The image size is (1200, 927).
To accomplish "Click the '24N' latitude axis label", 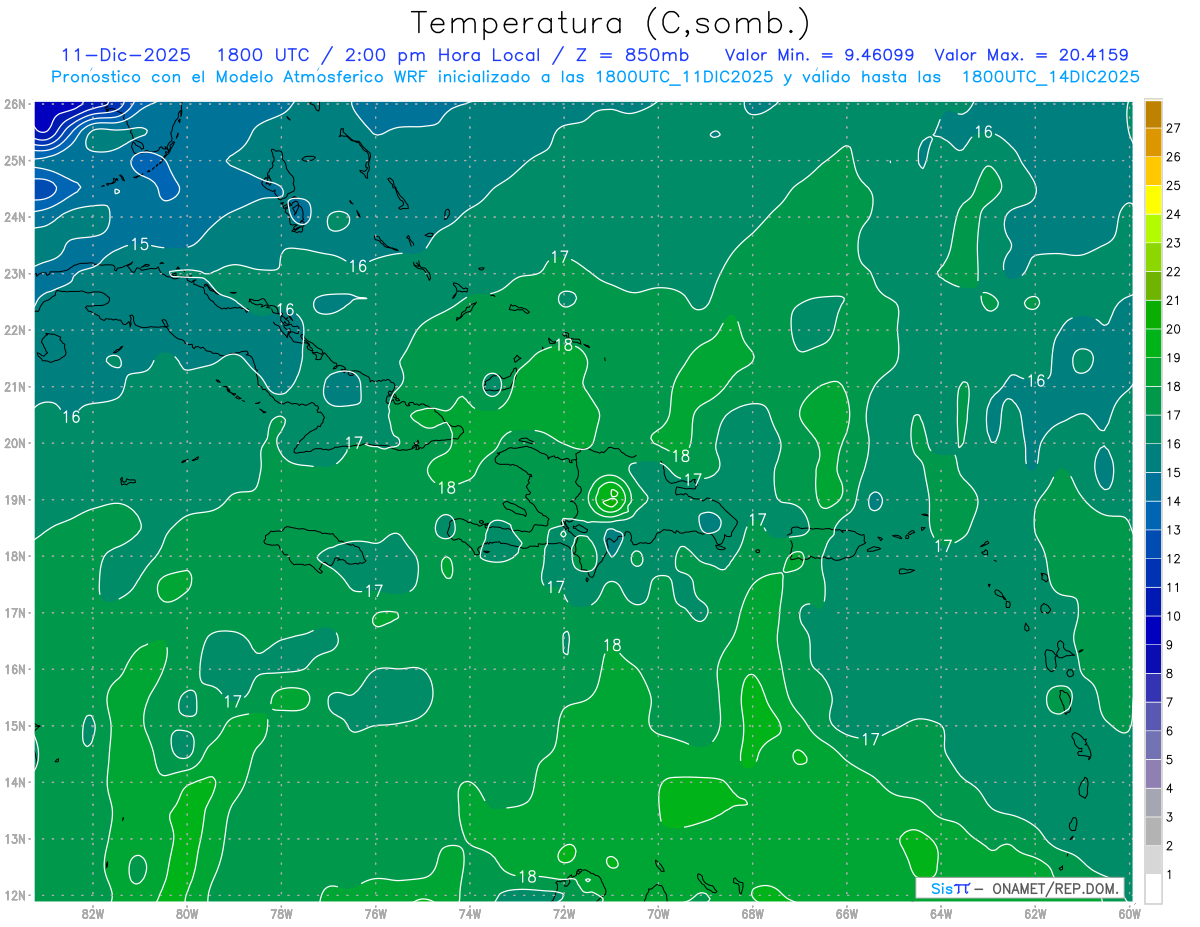I will point(14,216).
